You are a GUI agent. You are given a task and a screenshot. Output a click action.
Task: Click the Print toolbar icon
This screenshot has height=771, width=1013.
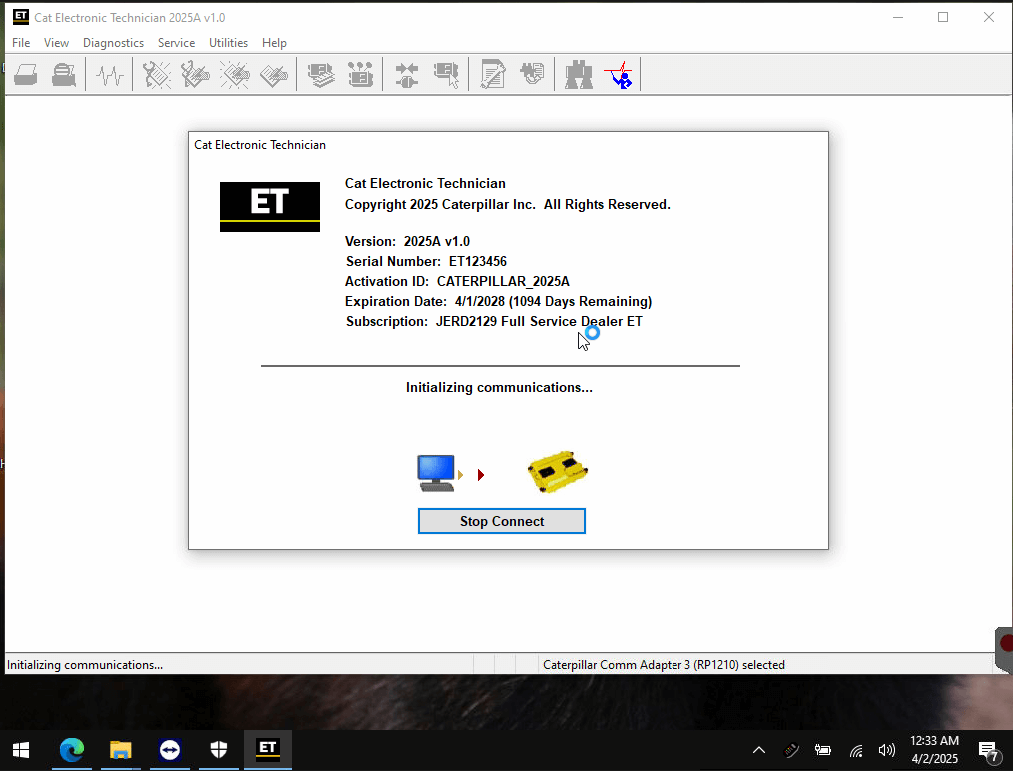point(26,75)
